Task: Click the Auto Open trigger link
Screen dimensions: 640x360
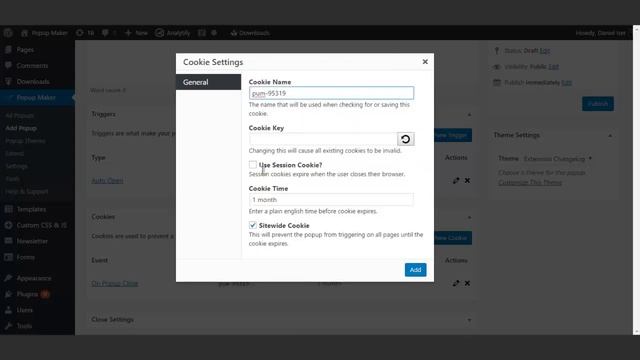Action: pos(107,180)
